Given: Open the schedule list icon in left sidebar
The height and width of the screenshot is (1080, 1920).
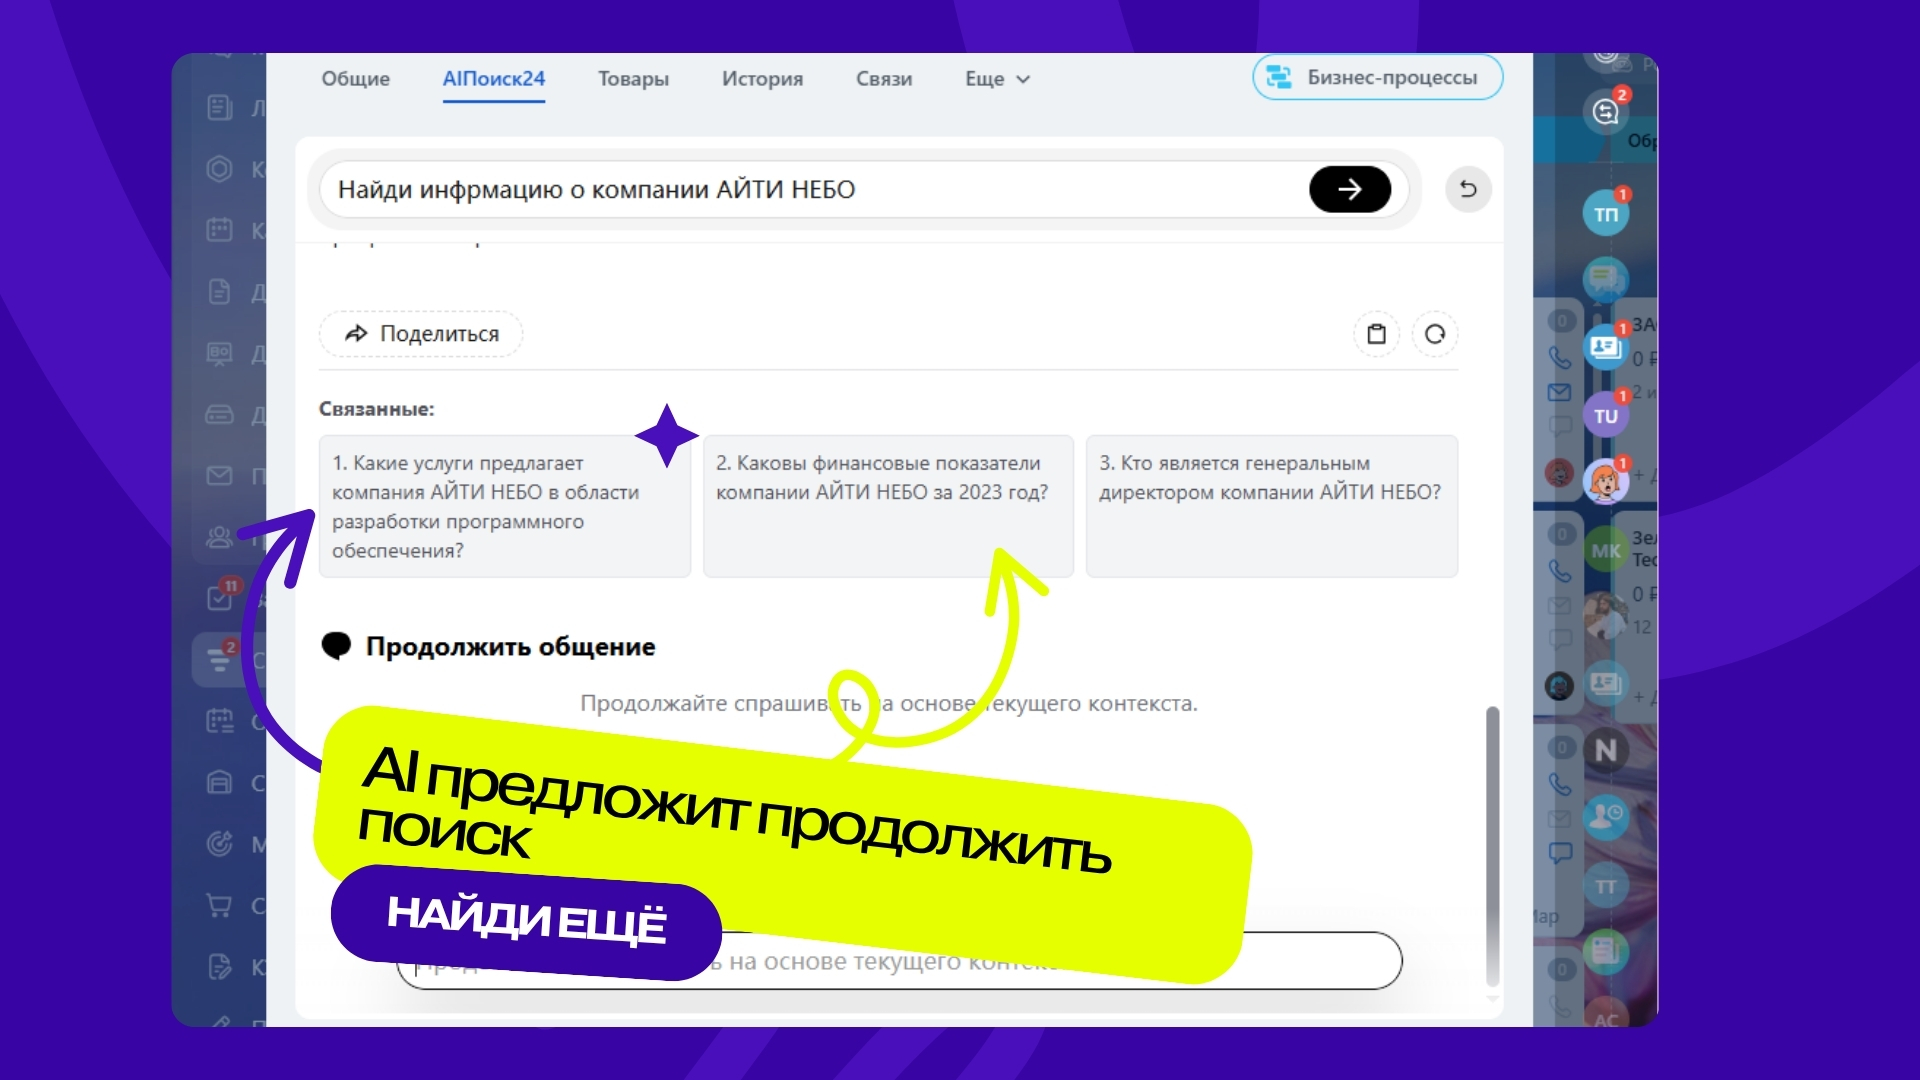Looking at the screenshot, I should (219, 720).
